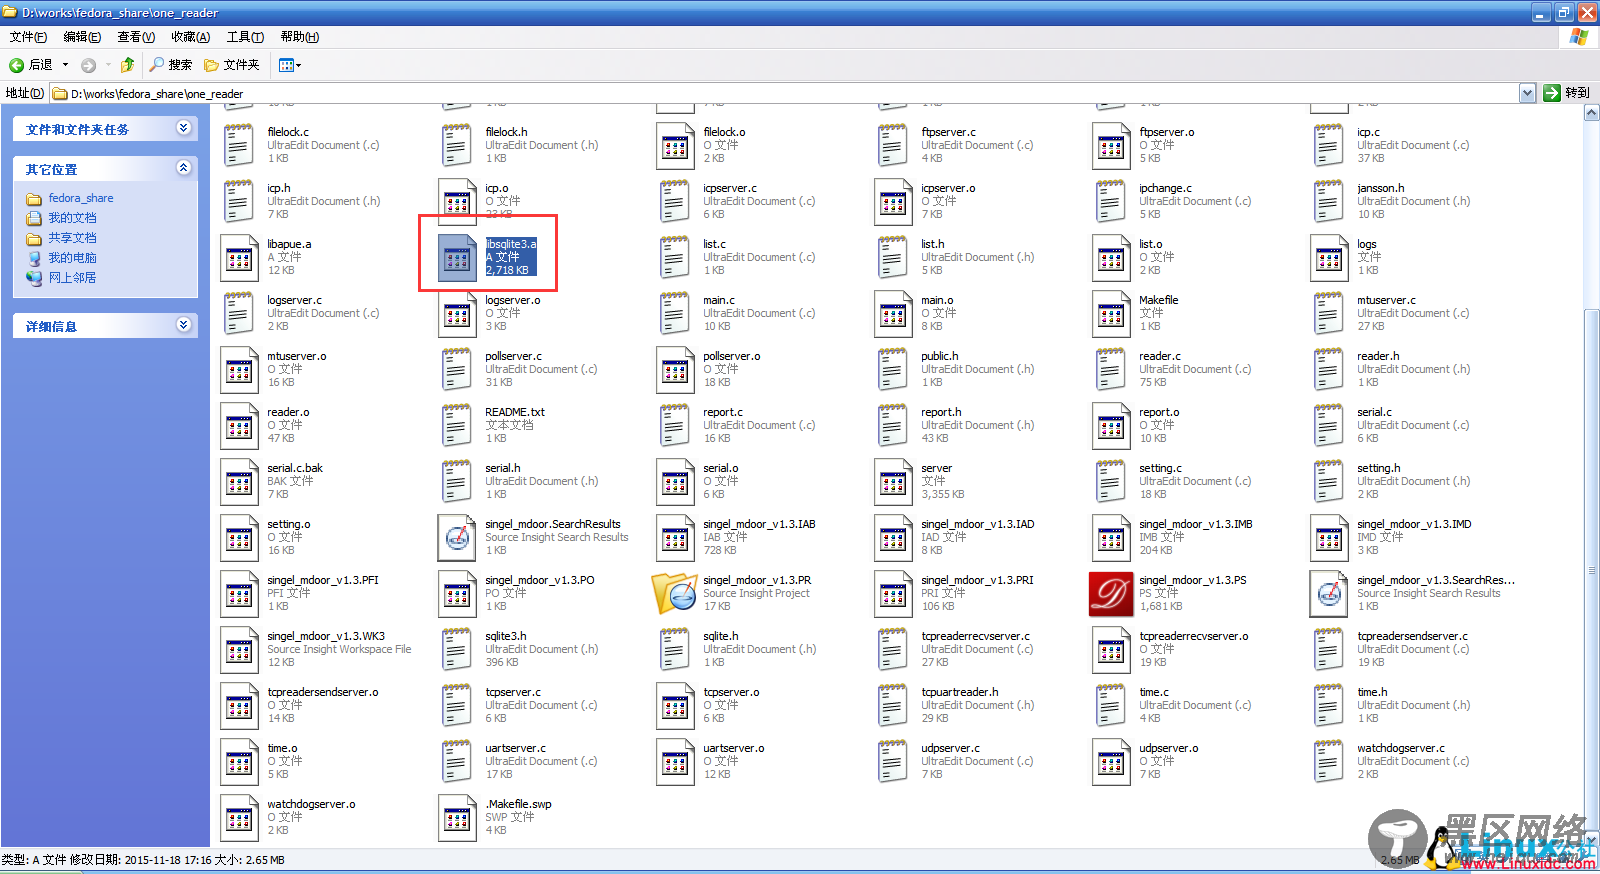Select the Makefile file icon

click(1111, 314)
